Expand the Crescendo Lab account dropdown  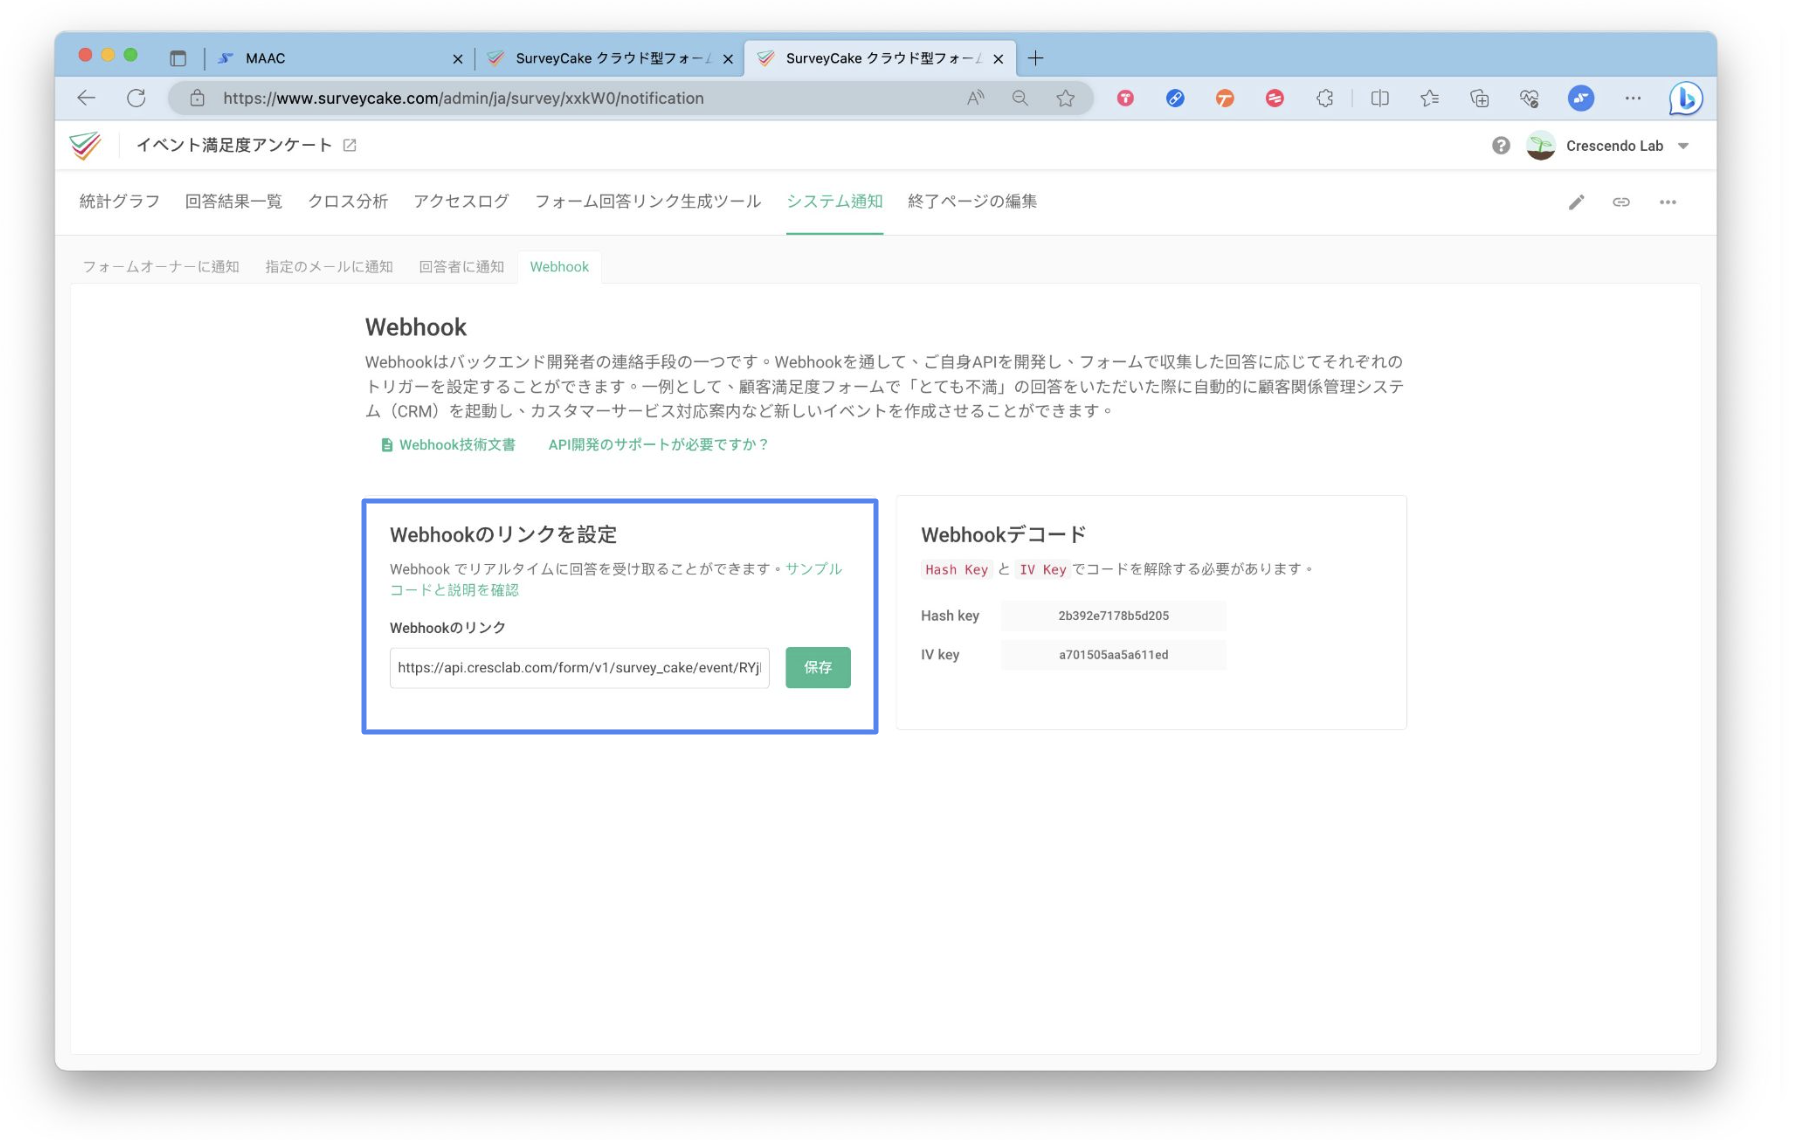coord(1684,146)
